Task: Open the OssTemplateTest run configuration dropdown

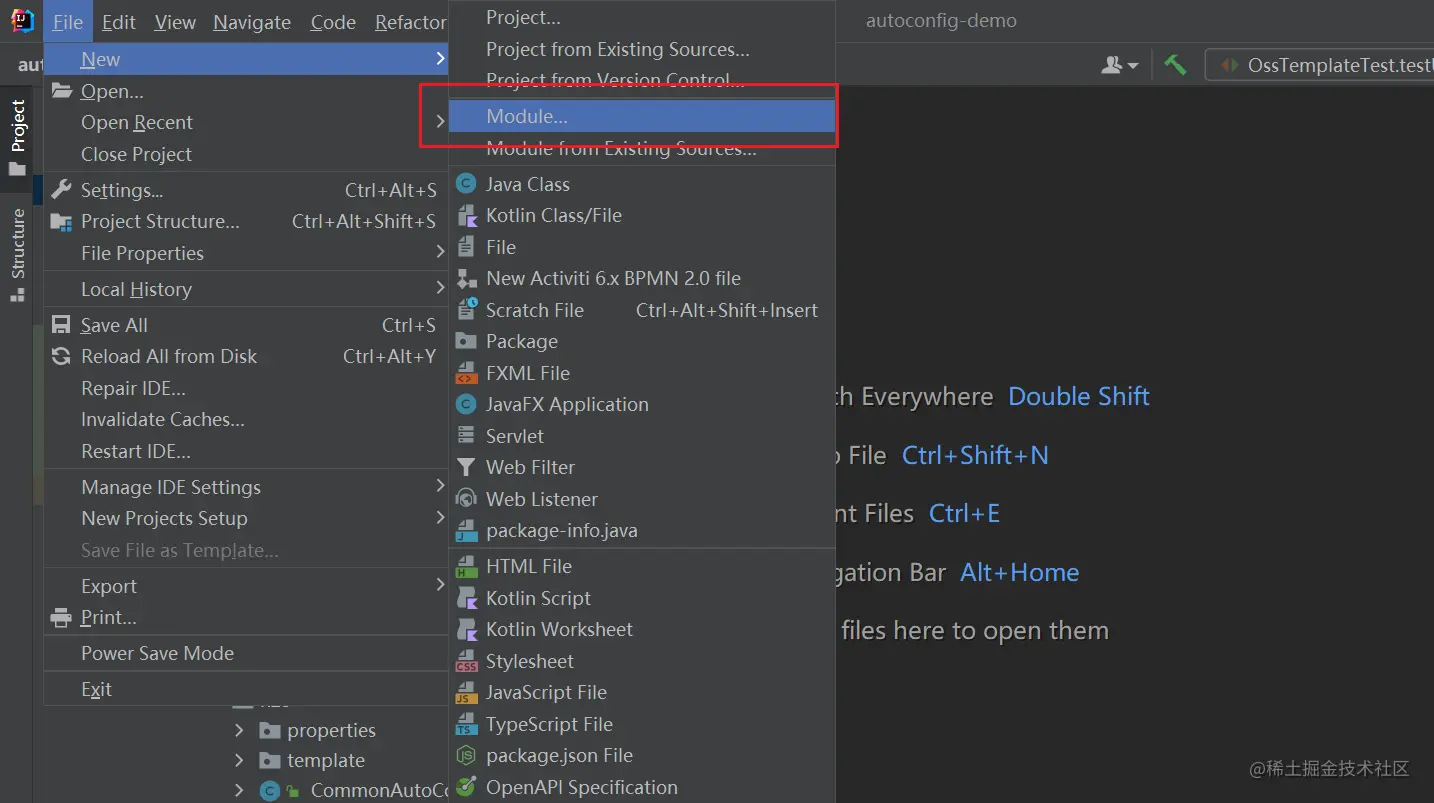Action: [1320, 65]
